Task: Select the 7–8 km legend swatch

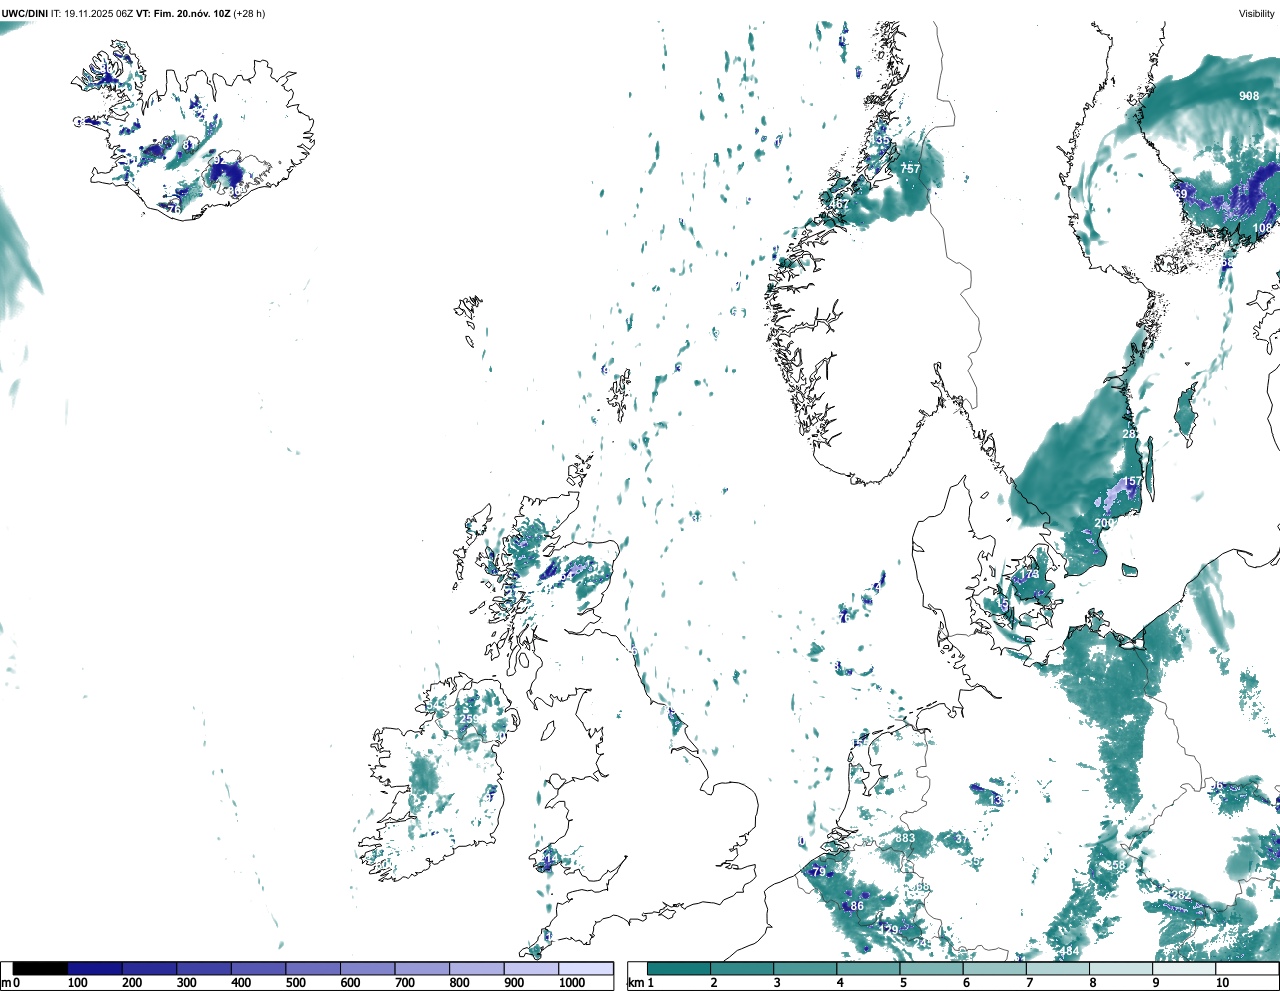Action: pyautogui.click(x=1058, y=968)
